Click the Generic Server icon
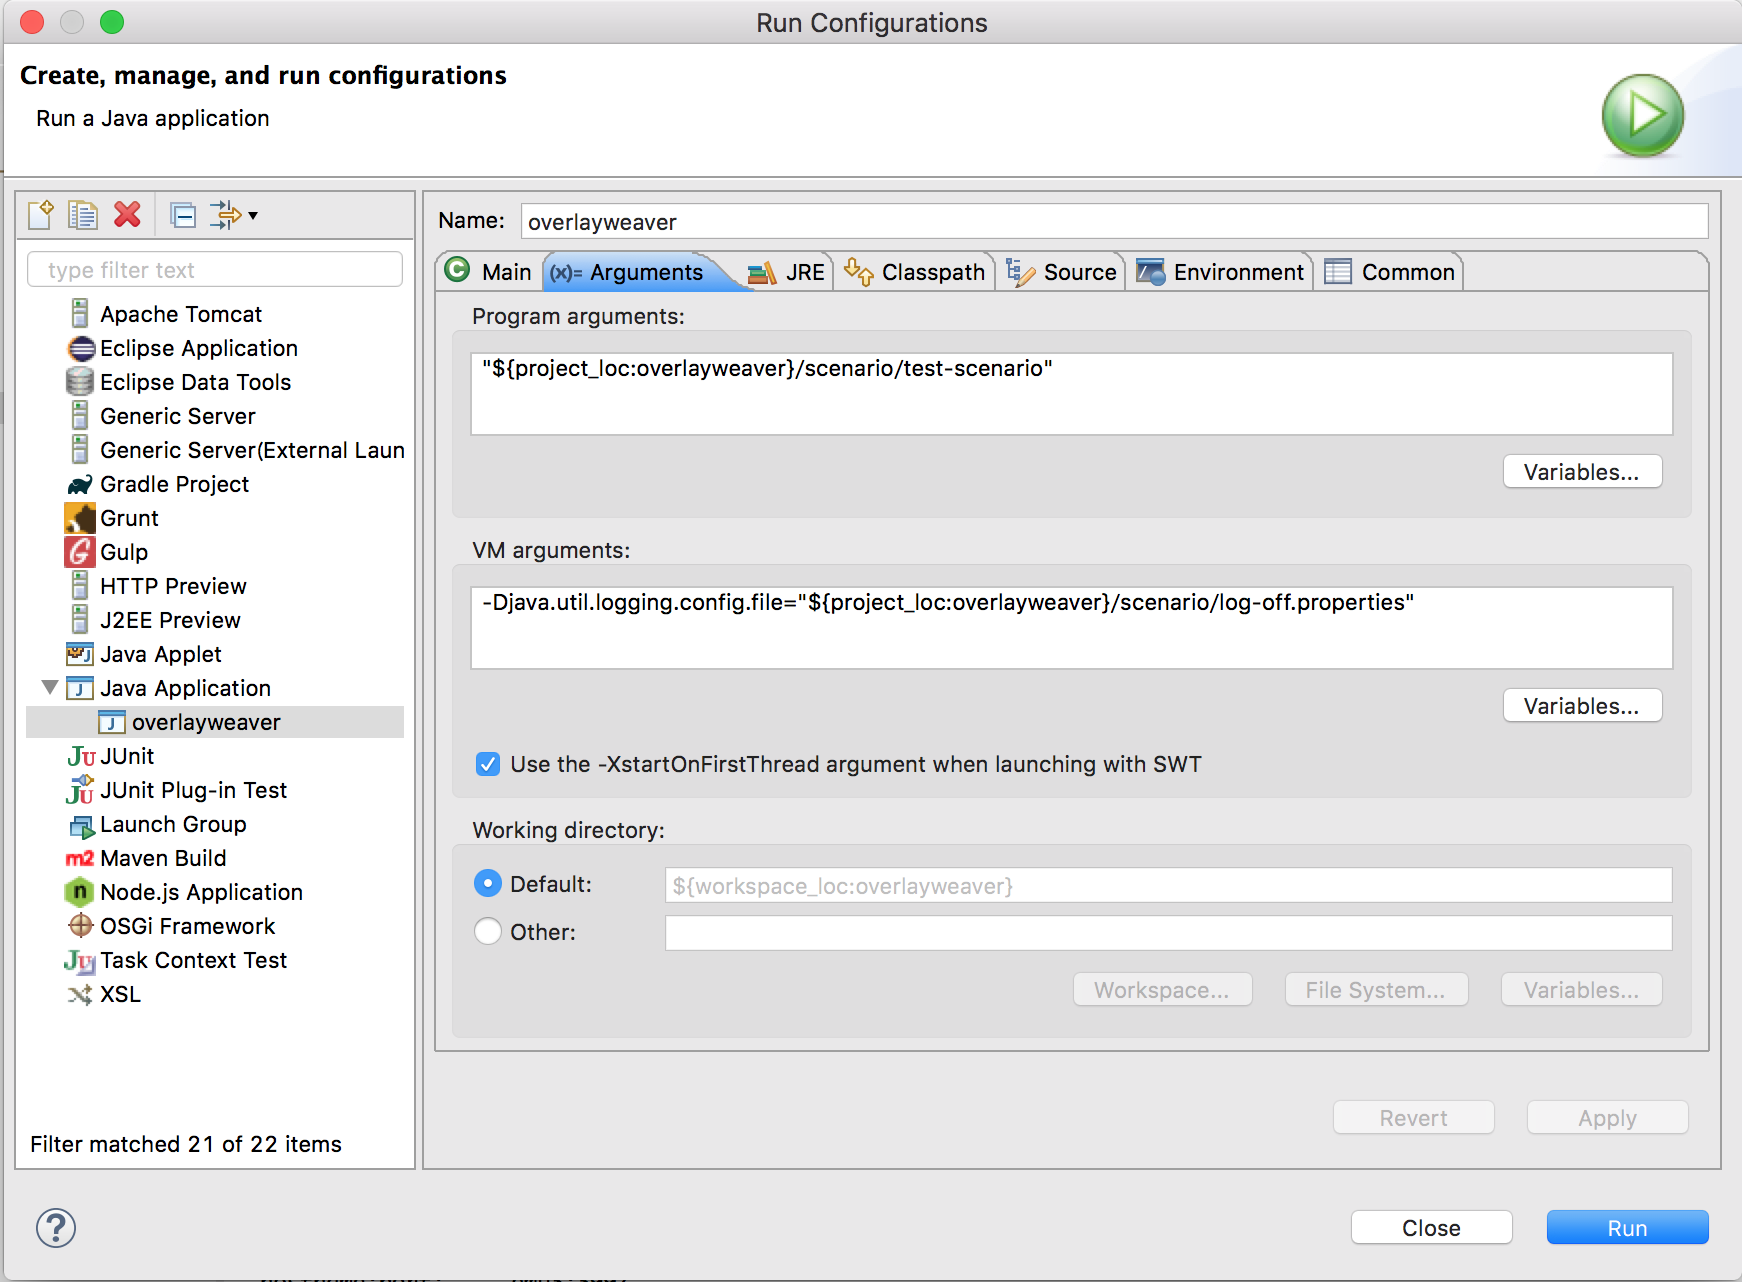Screen dimensions: 1742x1282 (x=80, y=416)
